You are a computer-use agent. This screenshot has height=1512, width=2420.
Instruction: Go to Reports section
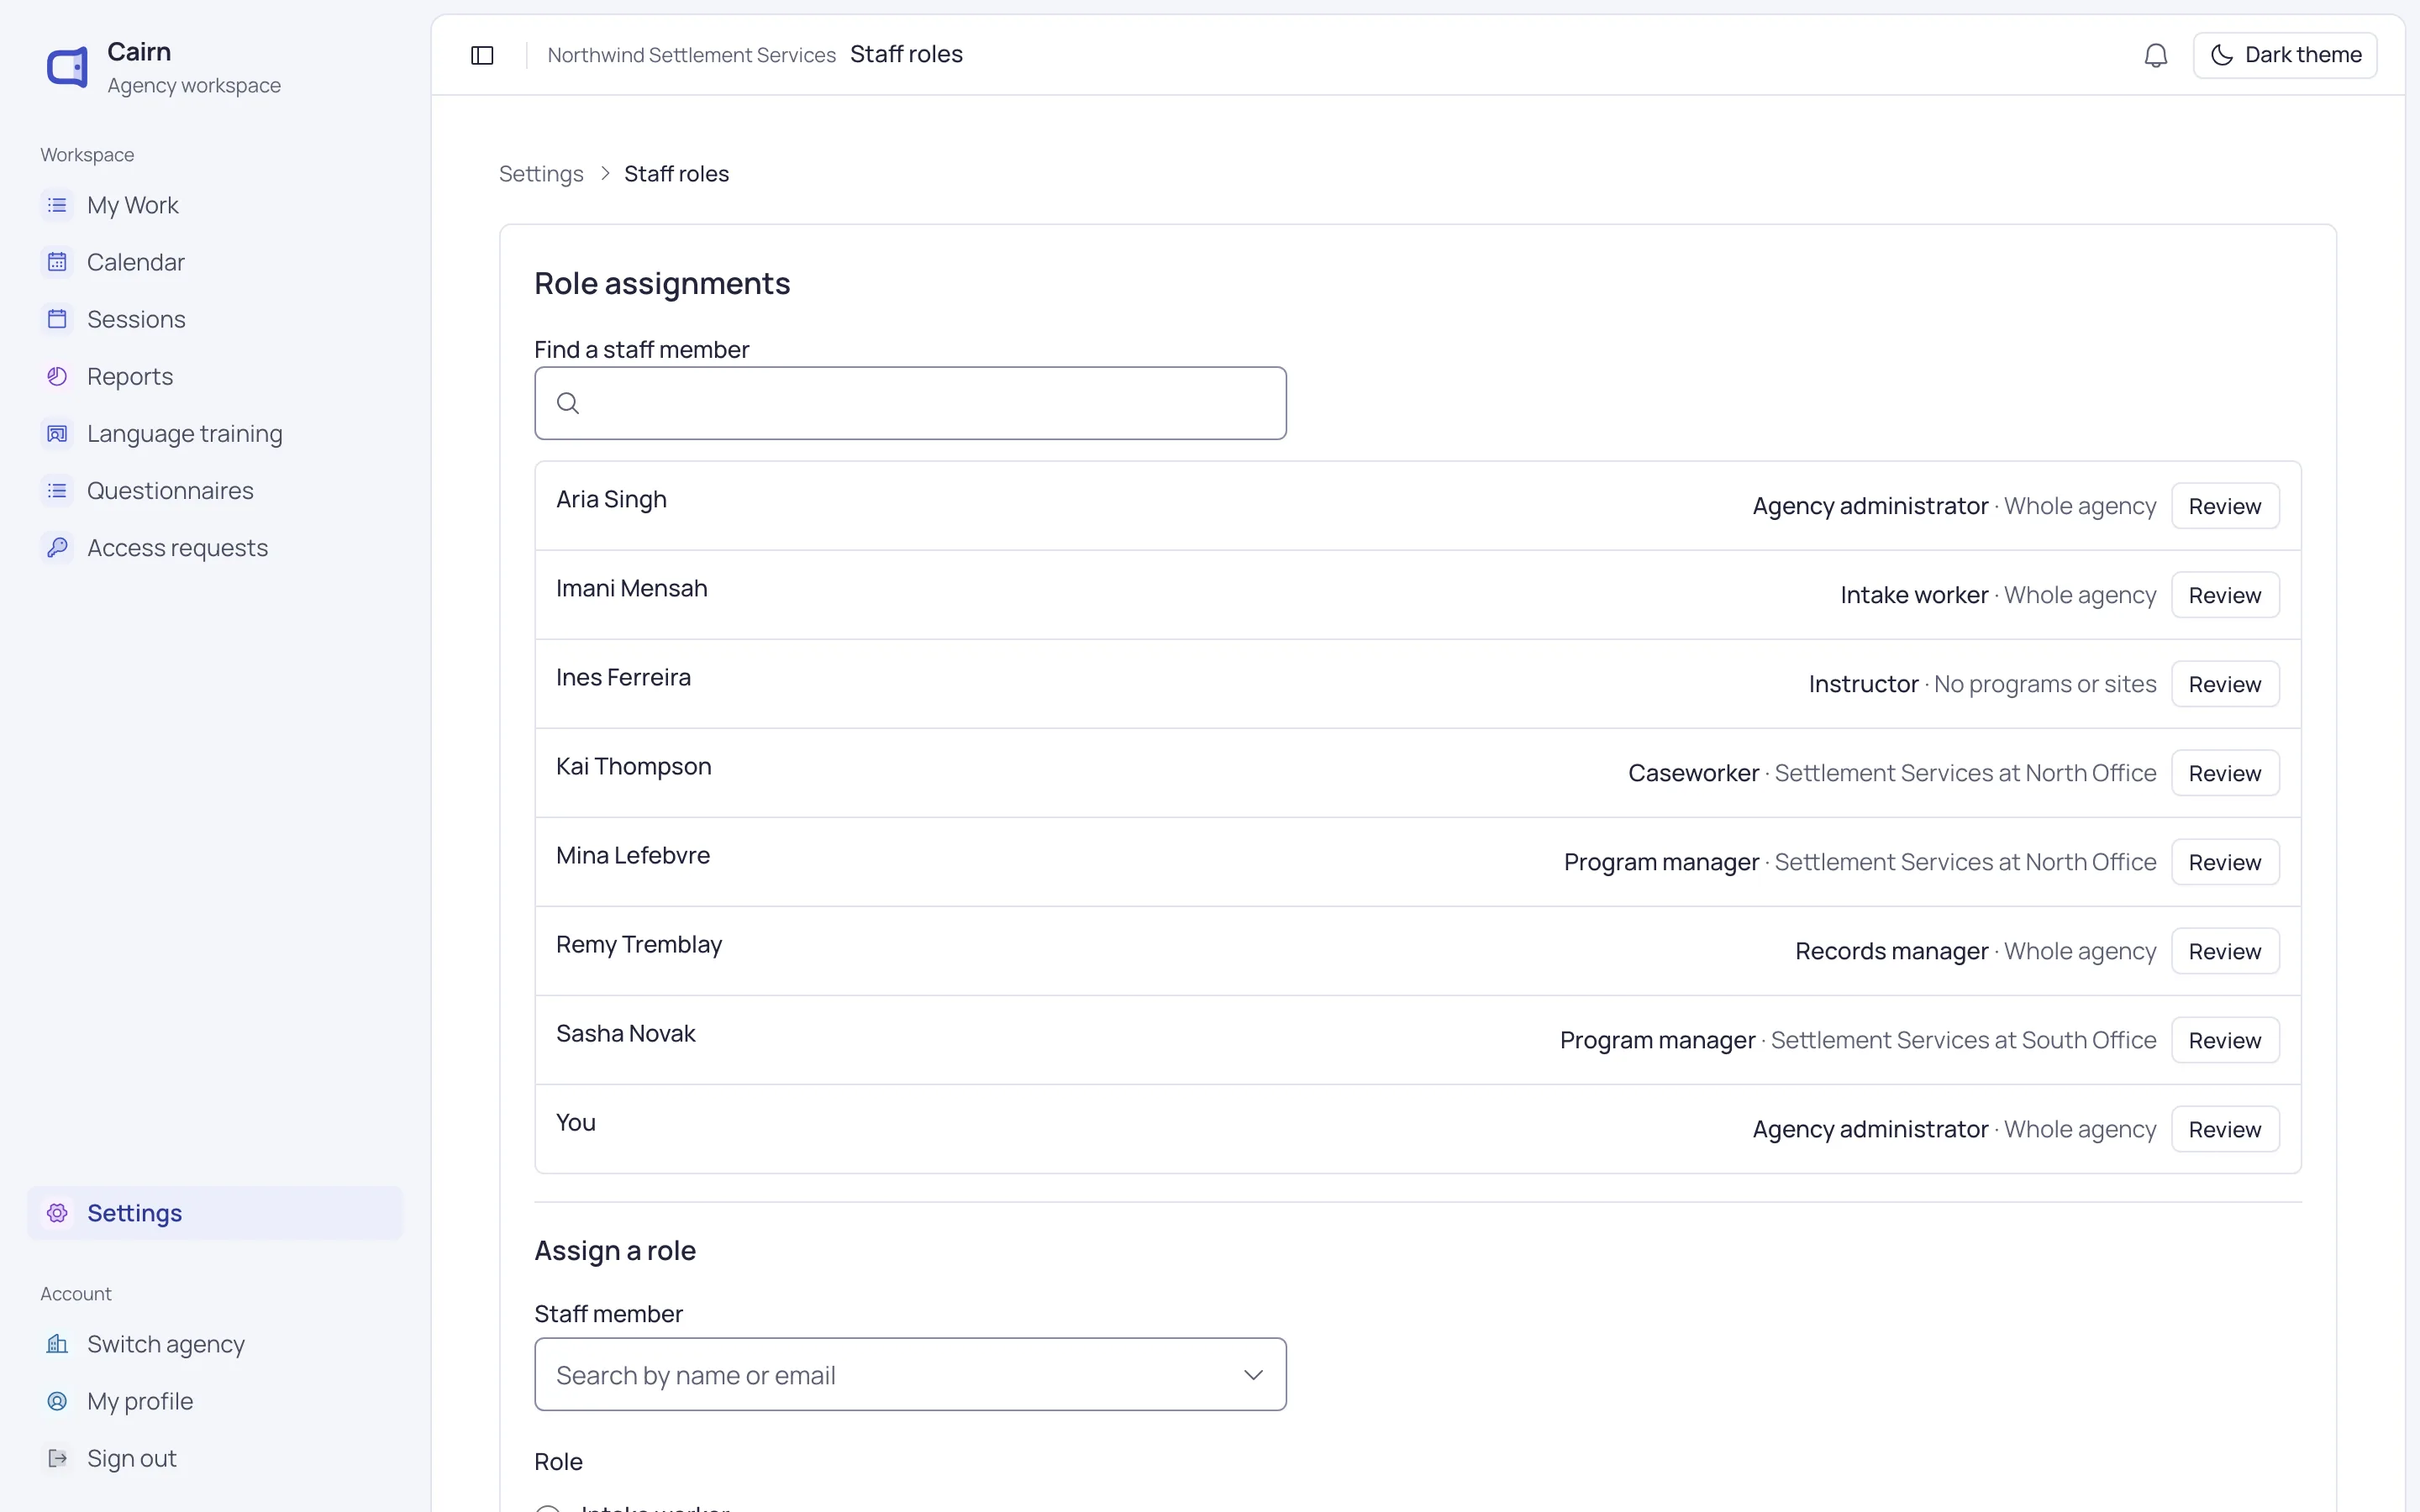tap(215, 376)
